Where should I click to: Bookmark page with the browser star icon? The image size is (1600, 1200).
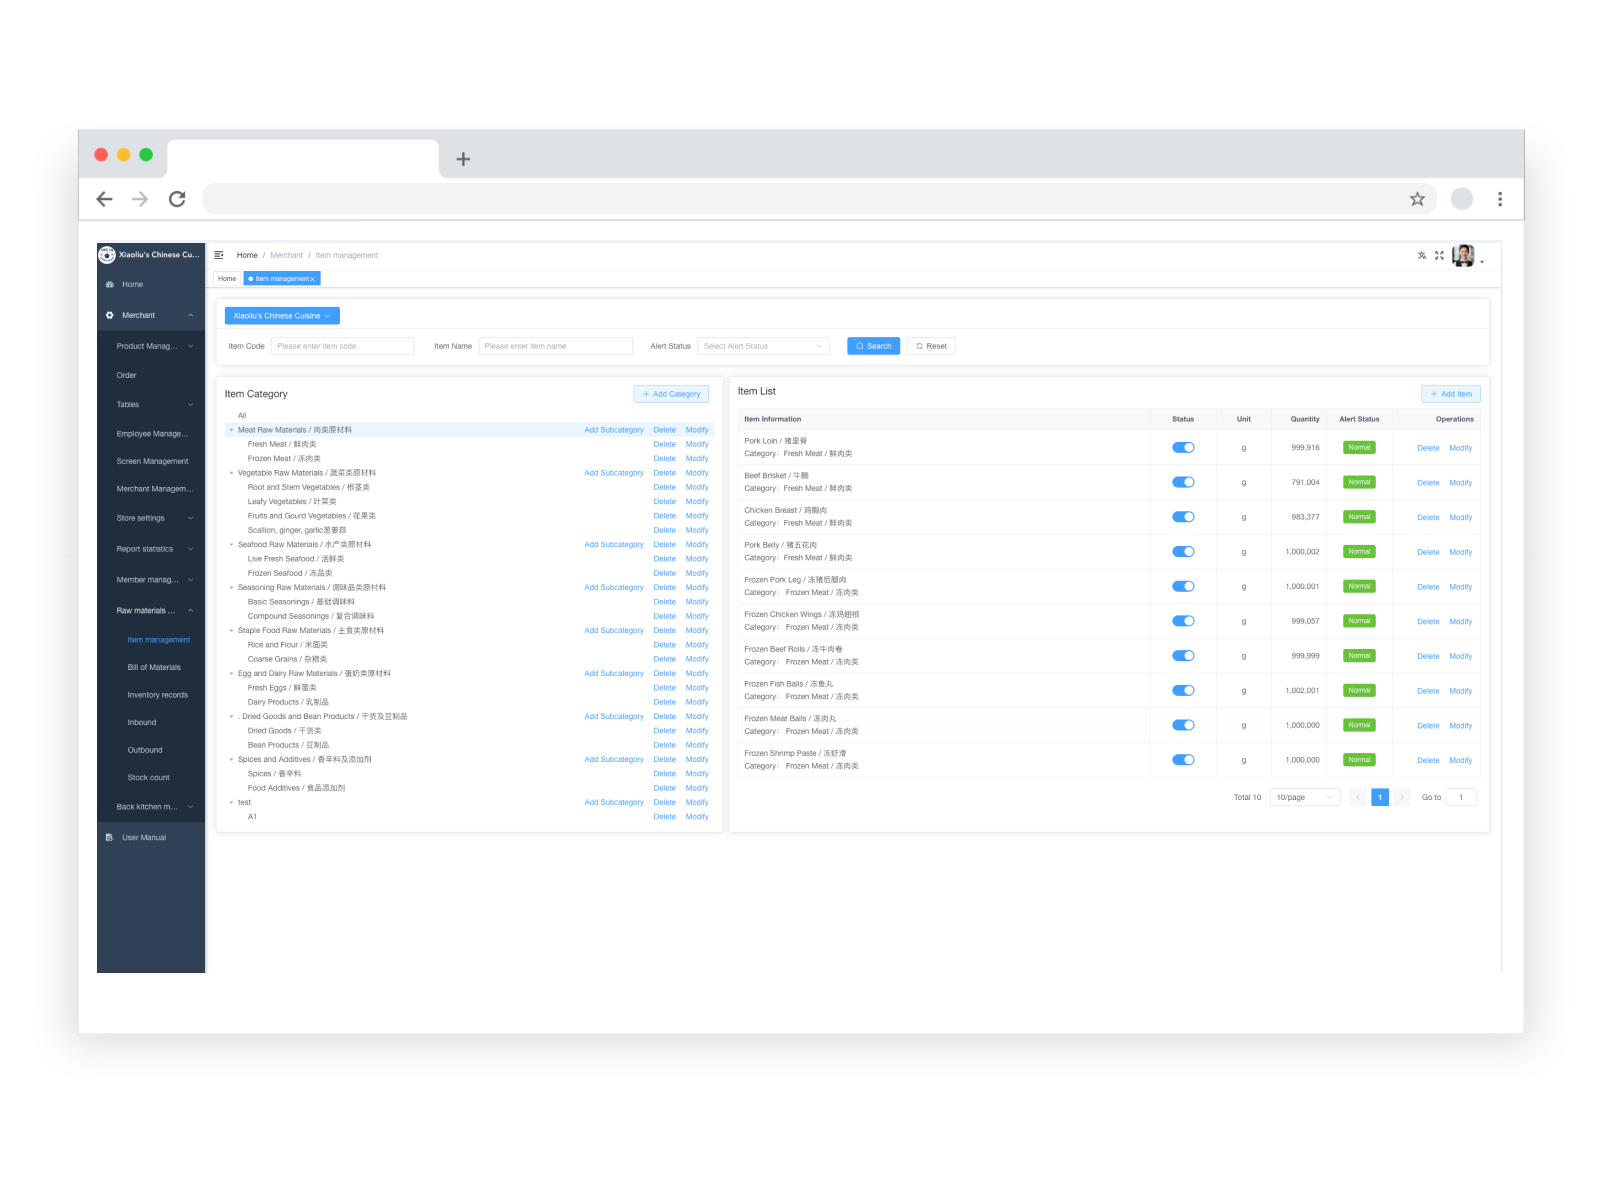pyautogui.click(x=1417, y=199)
